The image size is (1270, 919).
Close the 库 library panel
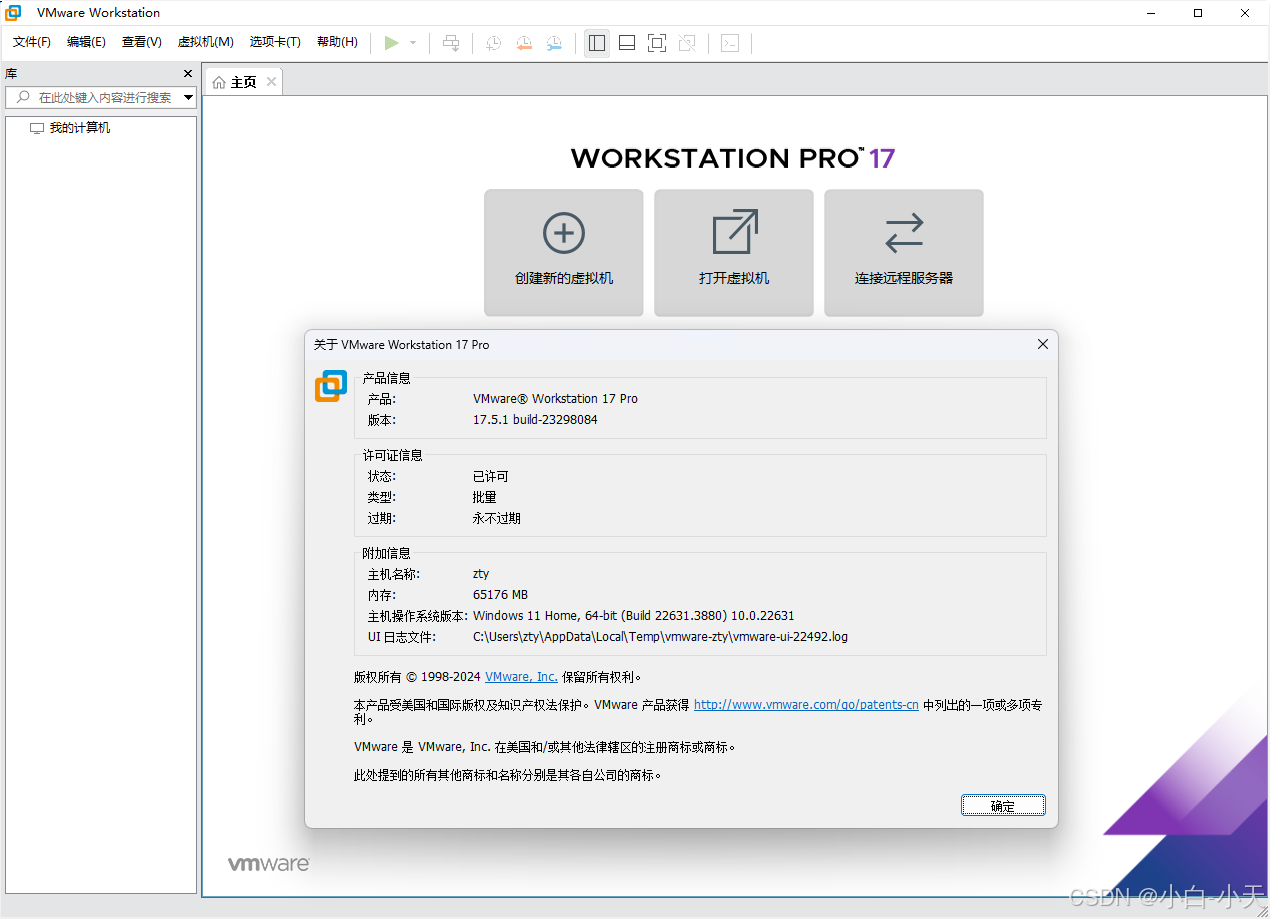point(188,73)
